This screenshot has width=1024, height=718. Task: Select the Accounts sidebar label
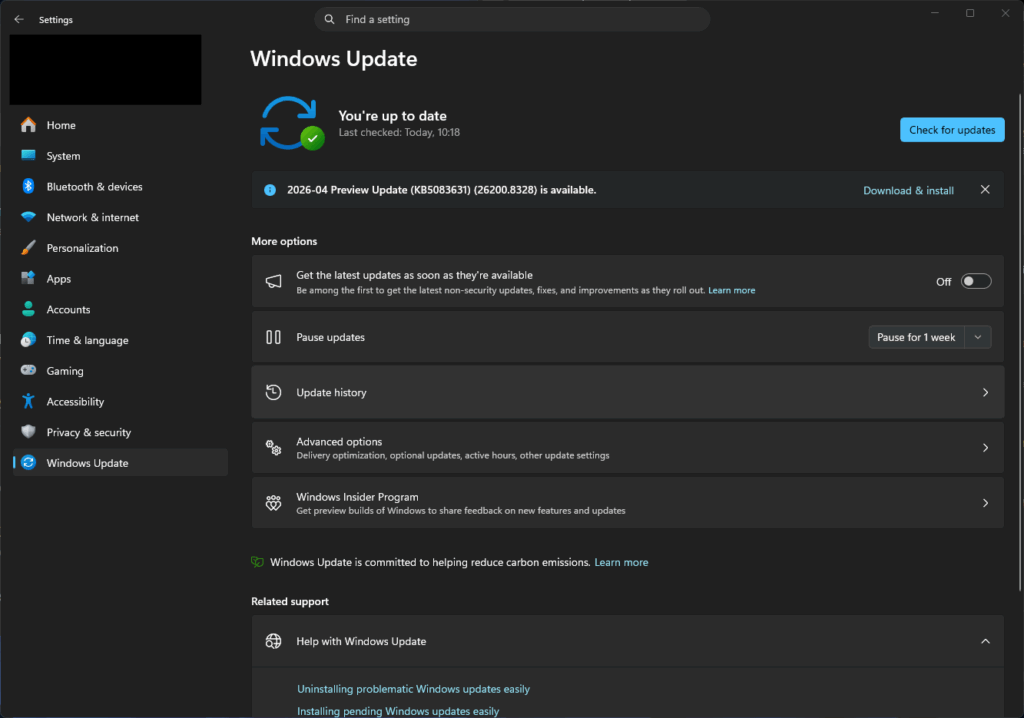point(68,309)
